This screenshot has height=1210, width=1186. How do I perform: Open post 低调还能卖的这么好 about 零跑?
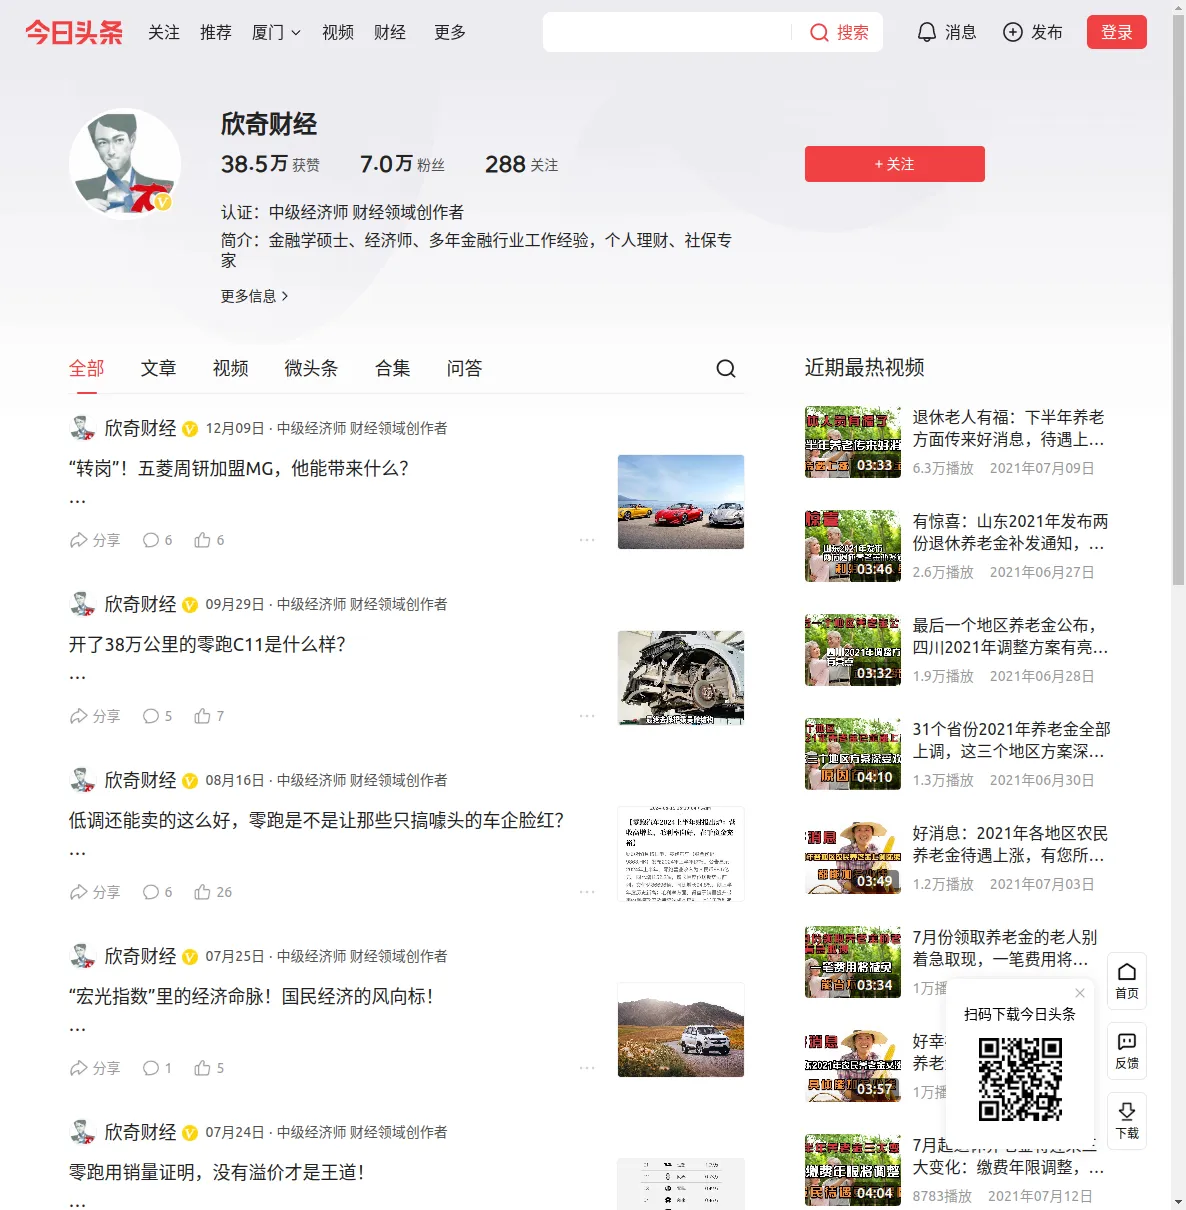point(316,820)
